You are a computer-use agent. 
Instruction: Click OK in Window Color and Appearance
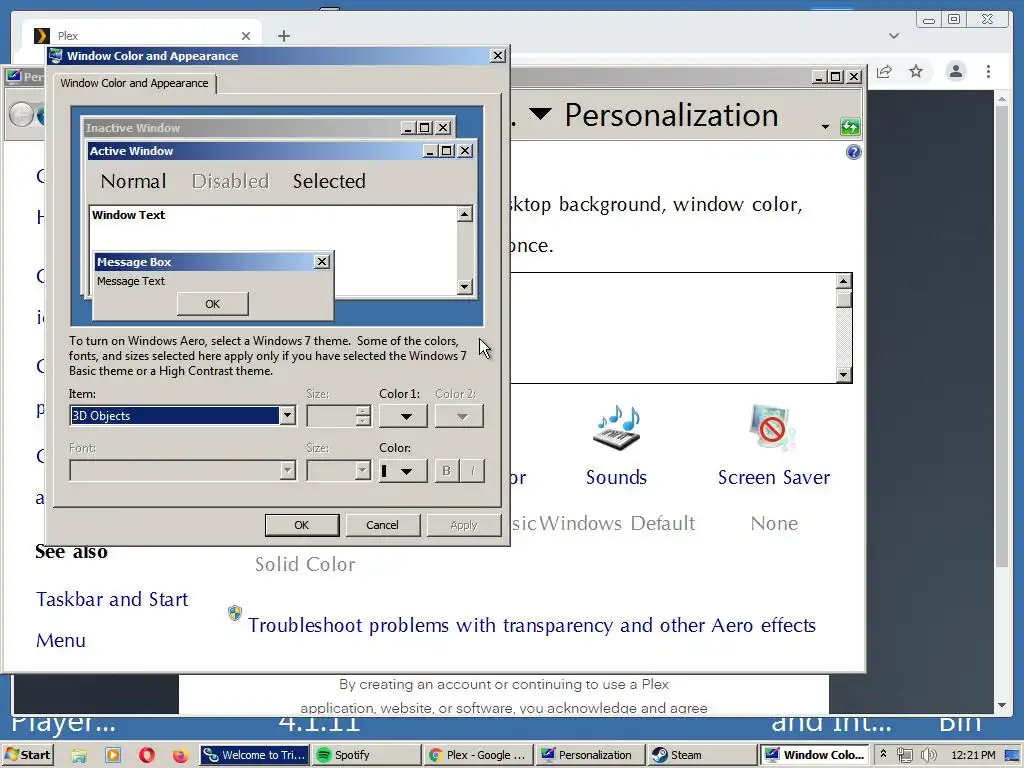click(x=302, y=525)
